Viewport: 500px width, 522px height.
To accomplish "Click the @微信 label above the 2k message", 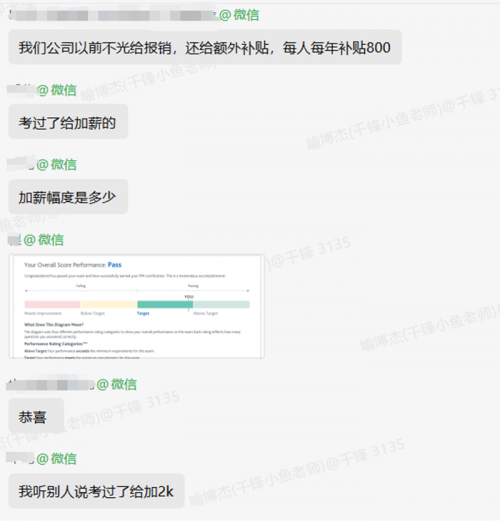I will pyautogui.click(x=57, y=459).
